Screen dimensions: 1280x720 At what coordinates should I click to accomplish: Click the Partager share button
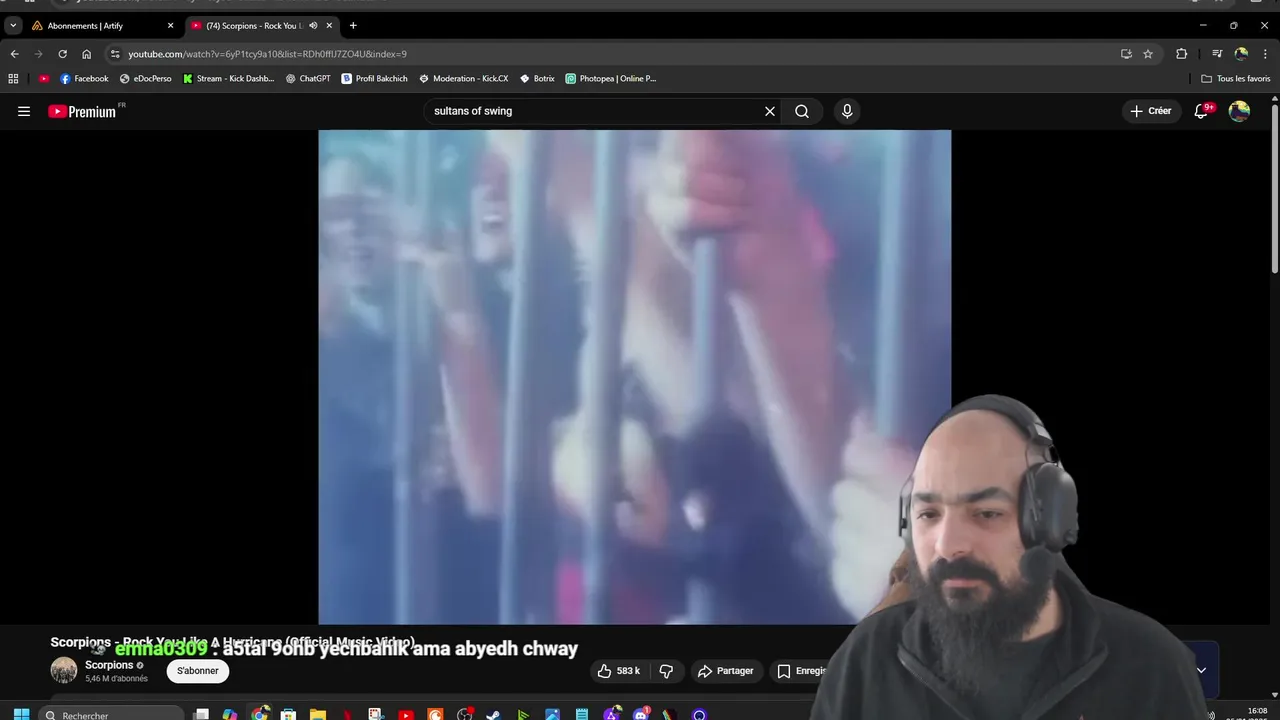point(726,671)
